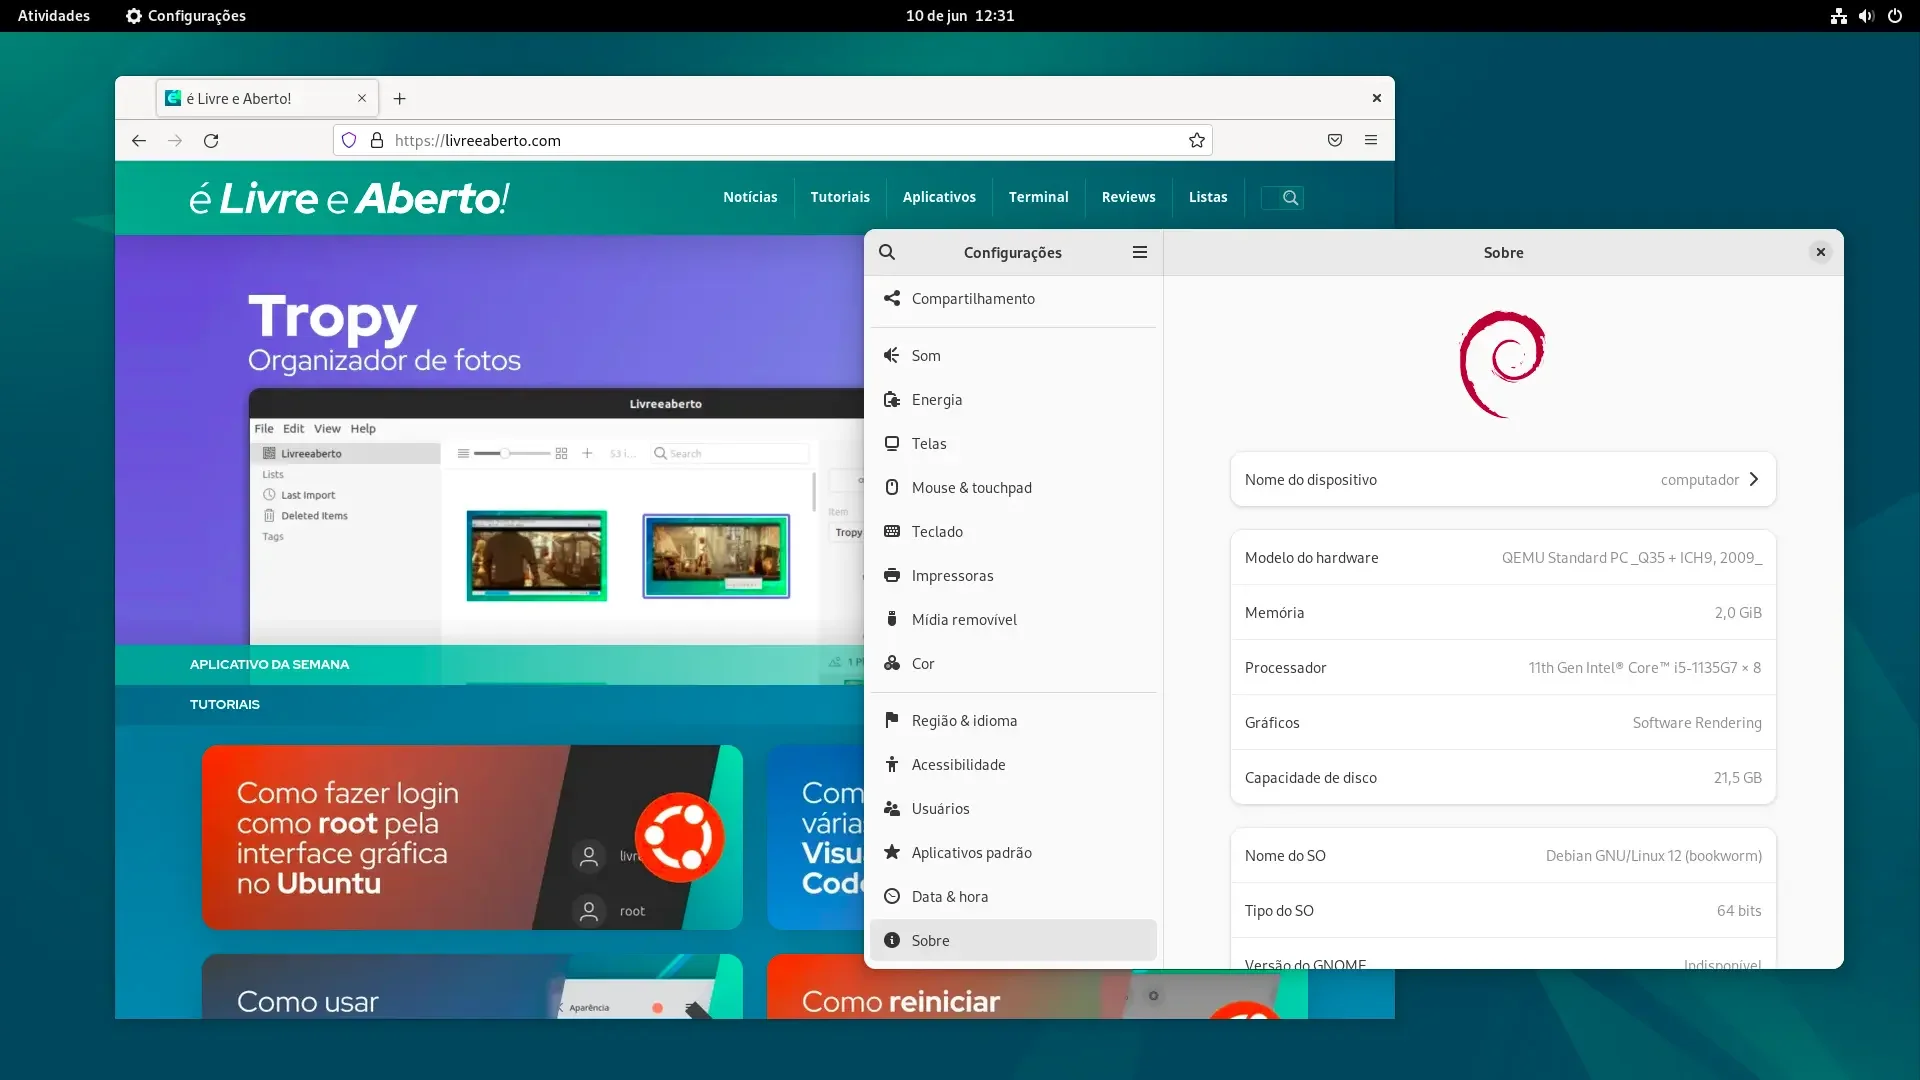Click the shield tracking protection icon
Screen dimensions: 1920x1080
349,141
